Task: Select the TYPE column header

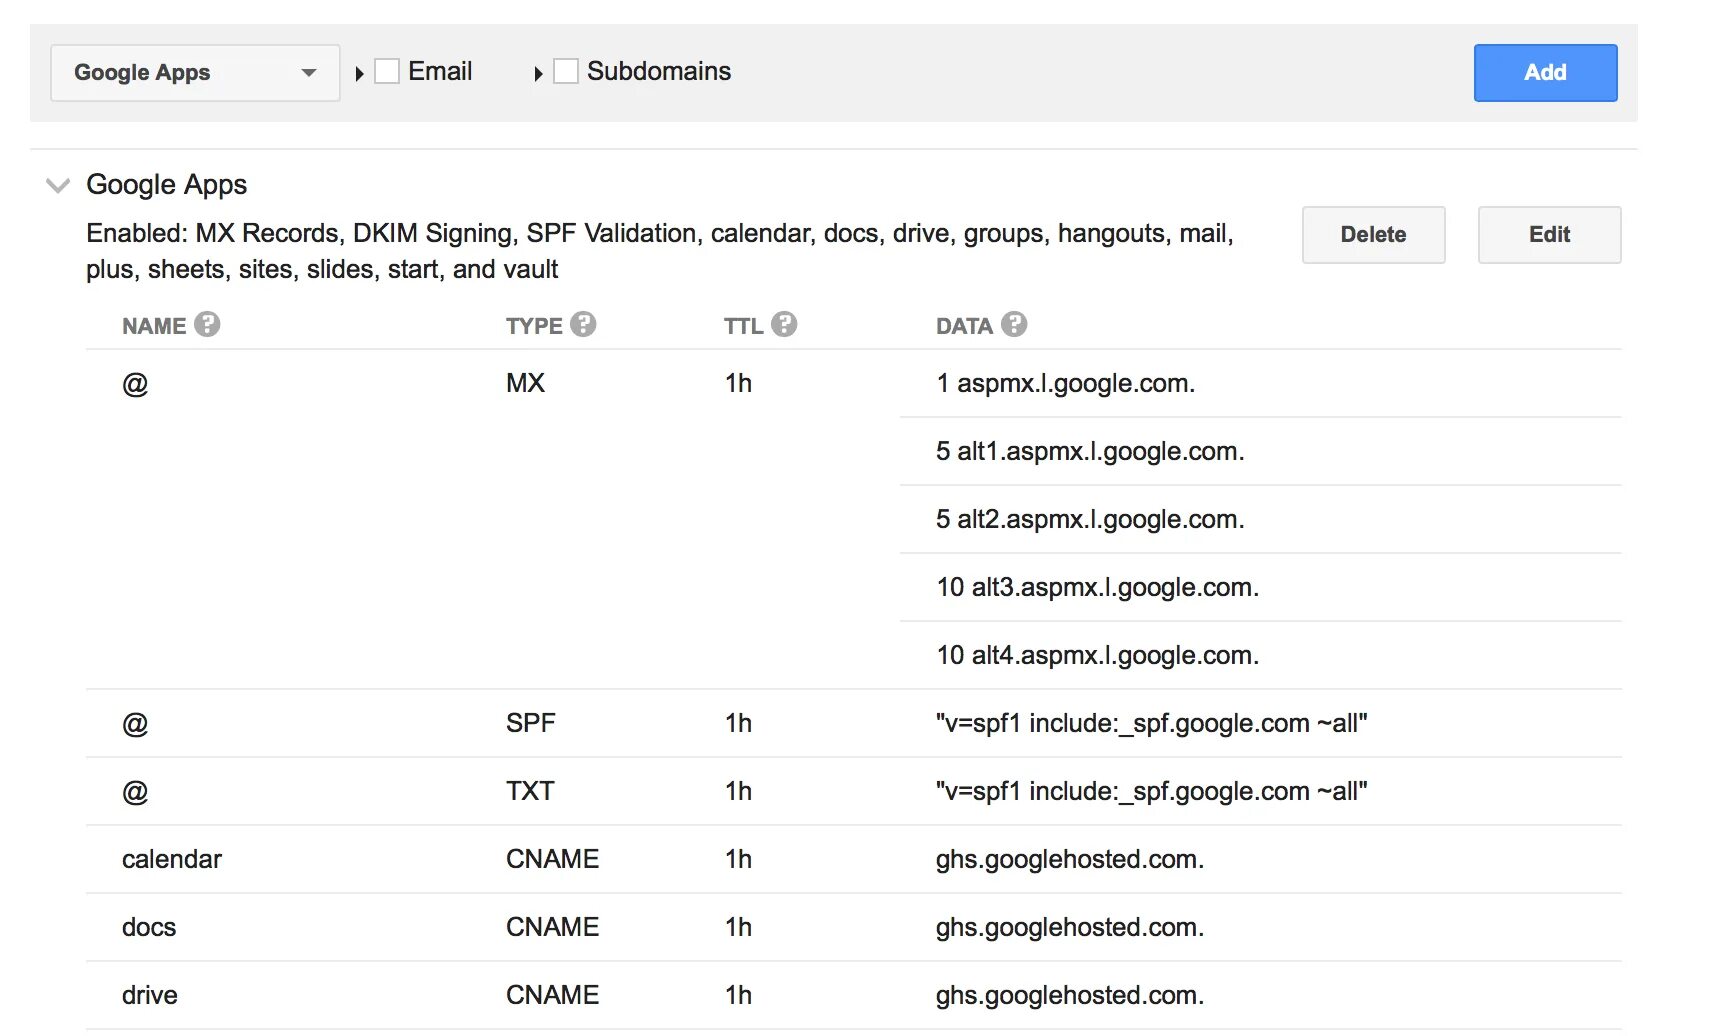Action: point(534,326)
